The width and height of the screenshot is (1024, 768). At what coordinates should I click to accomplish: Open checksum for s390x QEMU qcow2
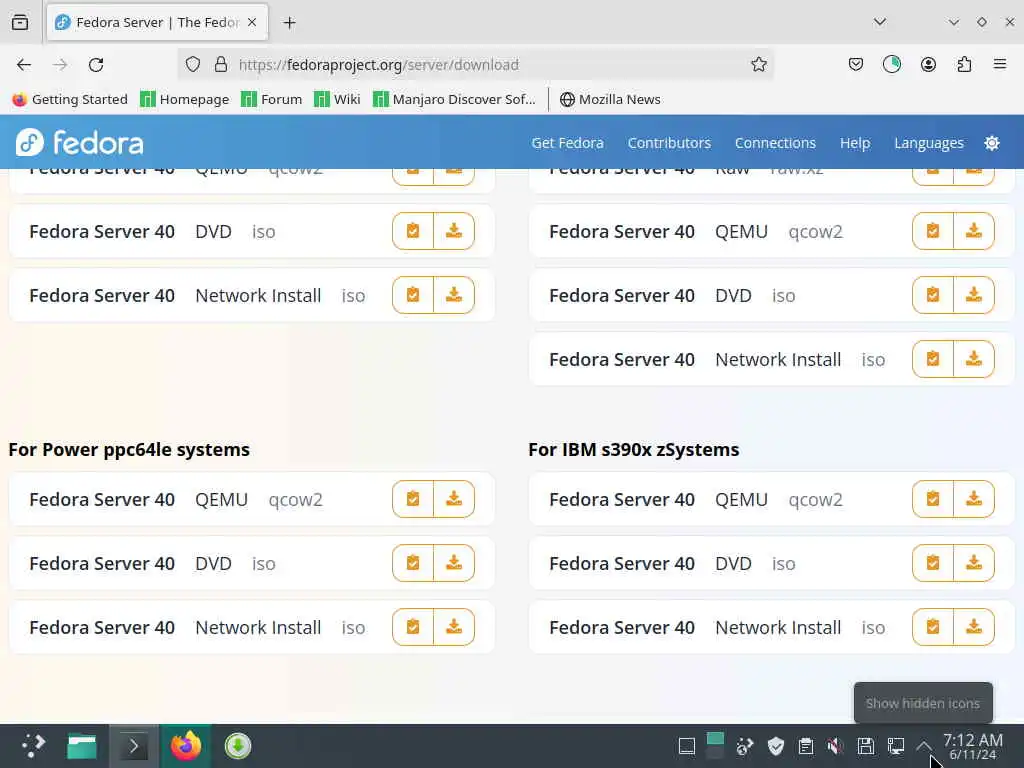(933, 499)
